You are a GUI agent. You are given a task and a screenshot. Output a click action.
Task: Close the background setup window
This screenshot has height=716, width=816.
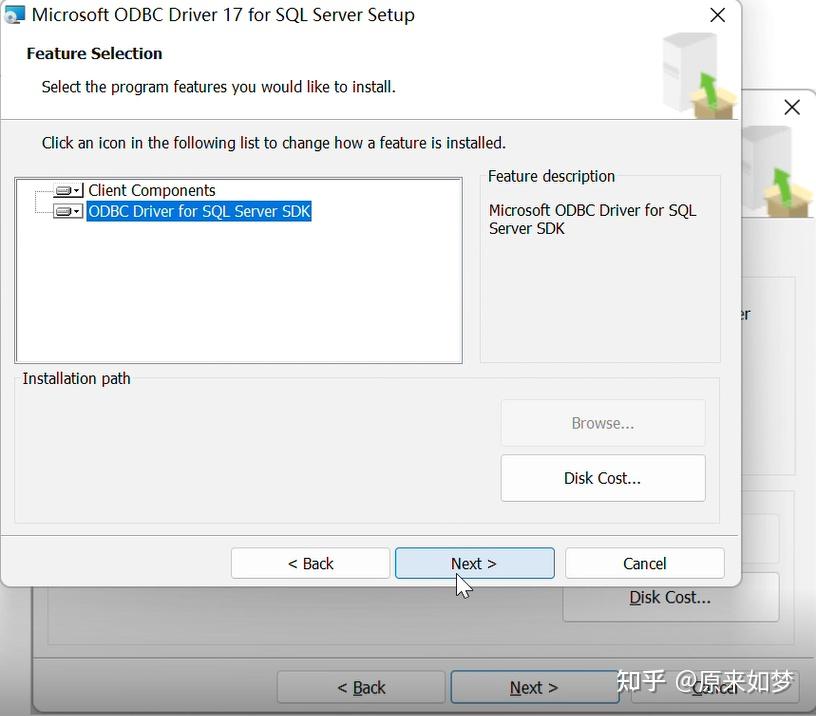point(792,107)
